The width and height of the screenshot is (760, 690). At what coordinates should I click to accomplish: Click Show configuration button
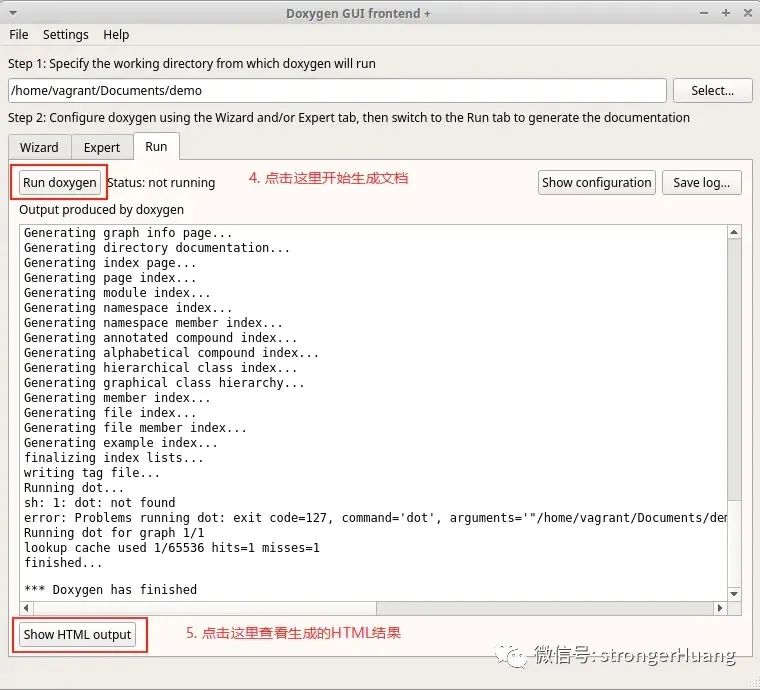[596, 183]
